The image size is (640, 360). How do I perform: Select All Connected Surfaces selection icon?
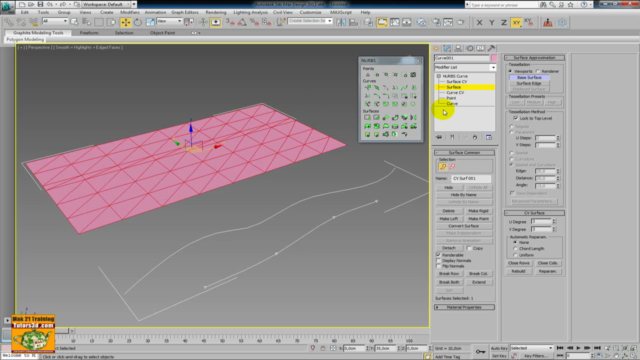click(452, 167)
